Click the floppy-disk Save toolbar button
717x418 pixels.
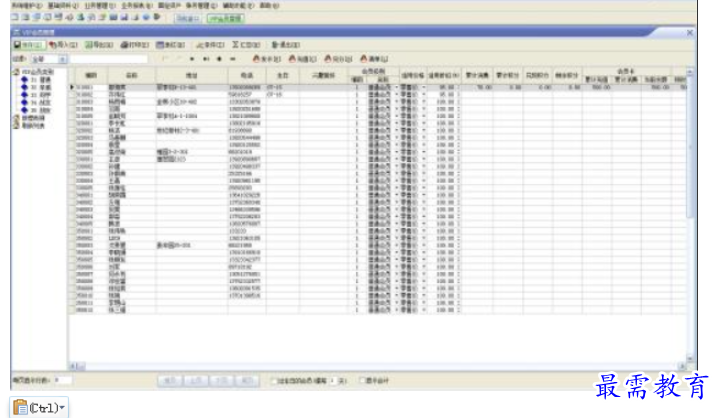(x=28, y=45)
